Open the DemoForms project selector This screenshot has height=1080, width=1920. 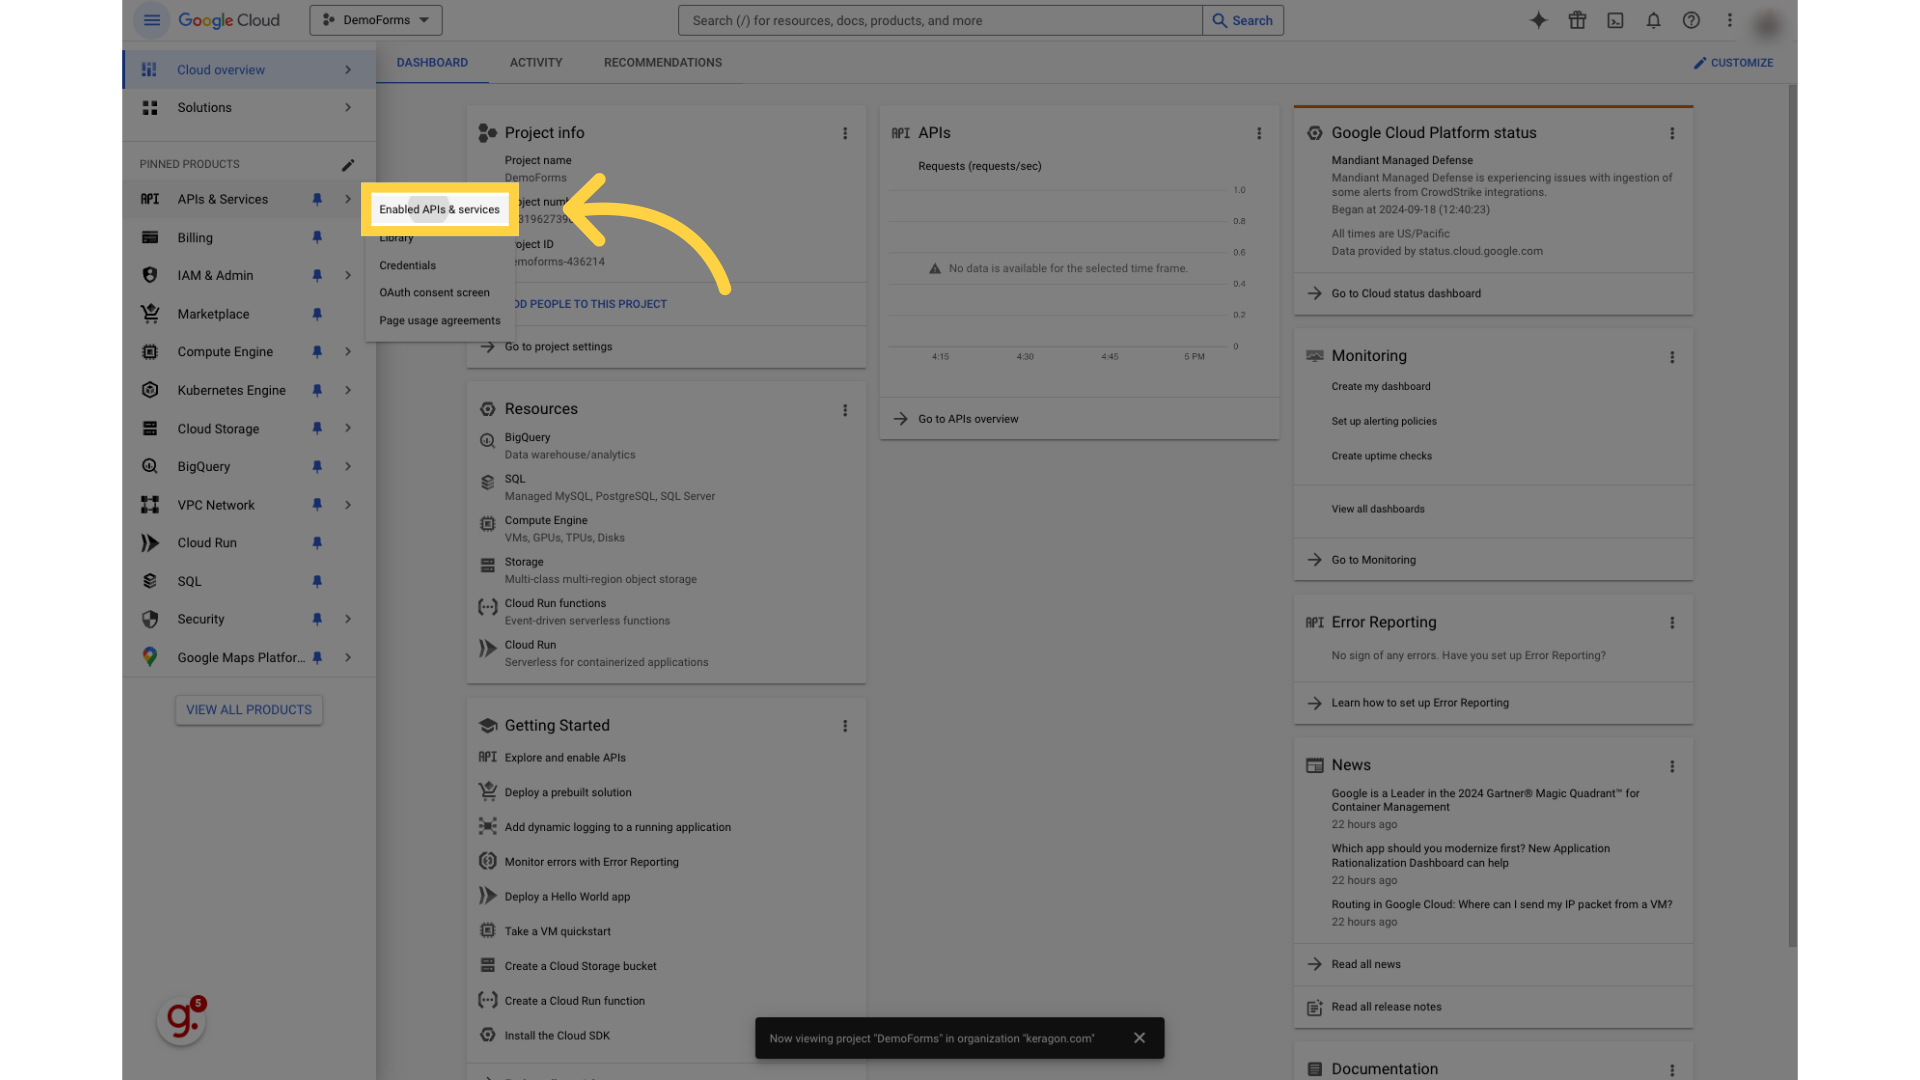point(376,20)
